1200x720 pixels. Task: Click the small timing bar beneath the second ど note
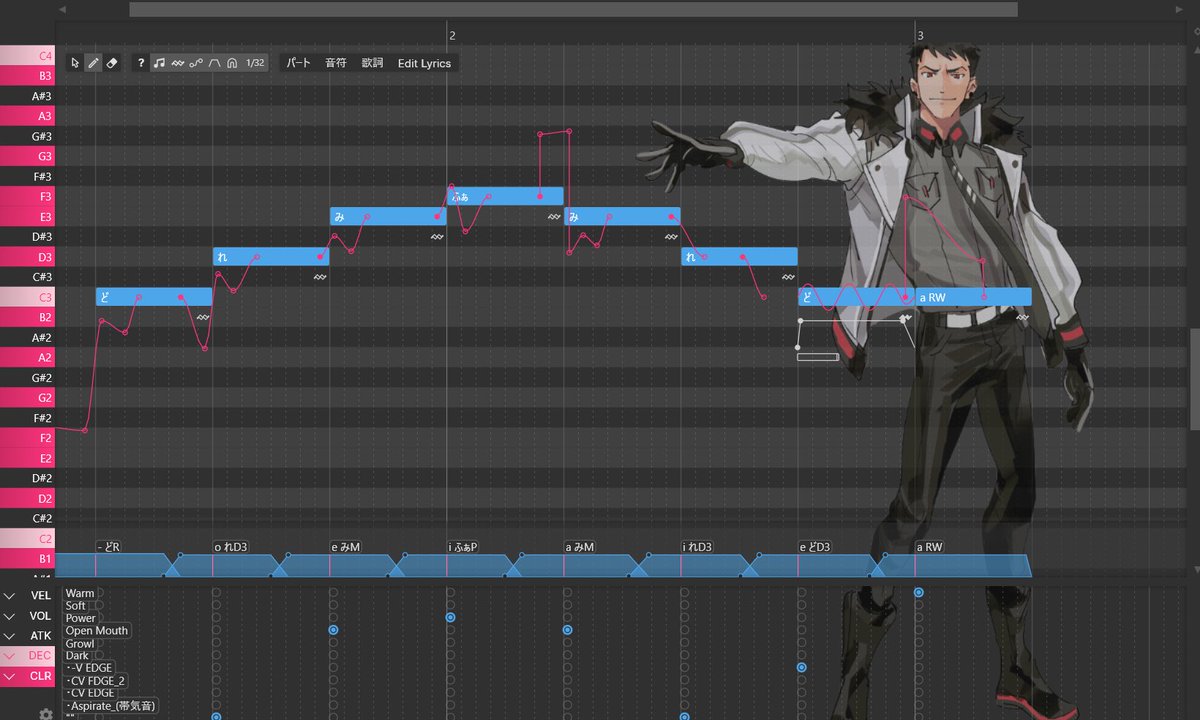[x=819, y=356]
